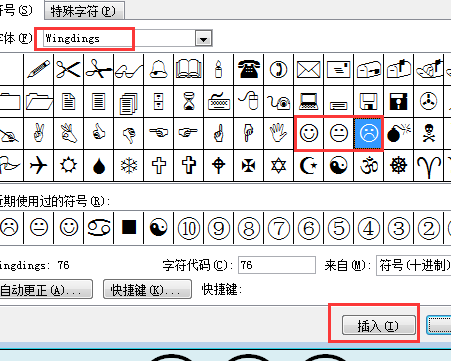Pick the closed folder symbol
Screen dimensions: 451x361
pos(10,101)
